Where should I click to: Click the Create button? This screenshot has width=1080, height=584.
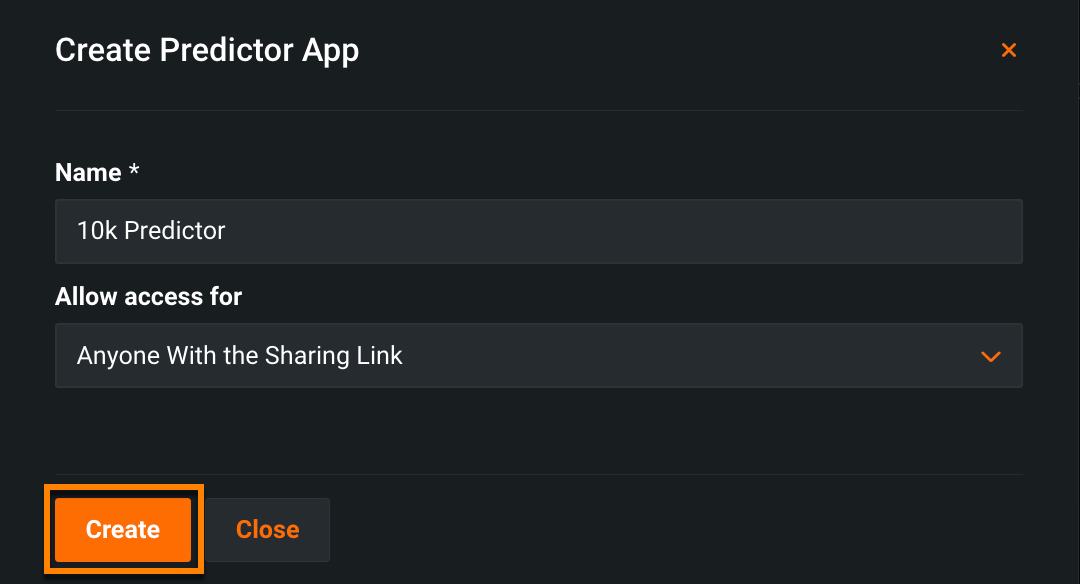(123, 529)
